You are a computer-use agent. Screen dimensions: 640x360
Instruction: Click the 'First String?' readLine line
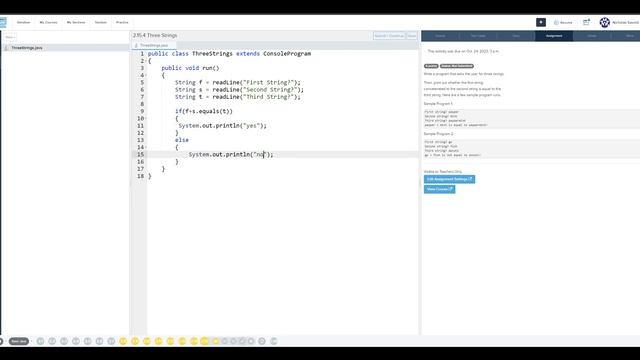point(238,82)
